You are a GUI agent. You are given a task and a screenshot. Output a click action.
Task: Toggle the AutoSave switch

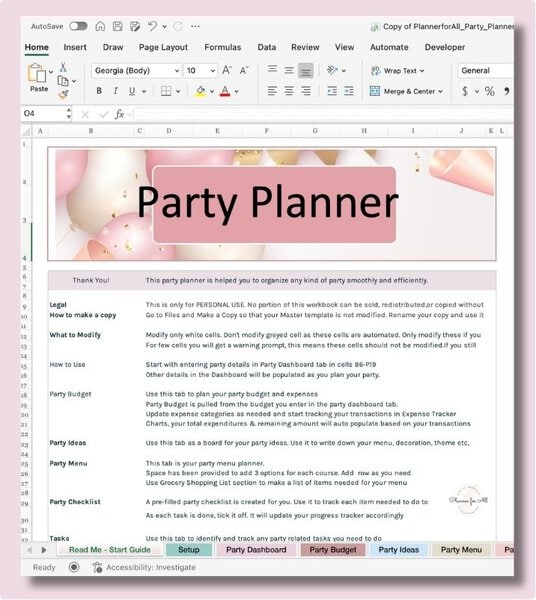78,26
